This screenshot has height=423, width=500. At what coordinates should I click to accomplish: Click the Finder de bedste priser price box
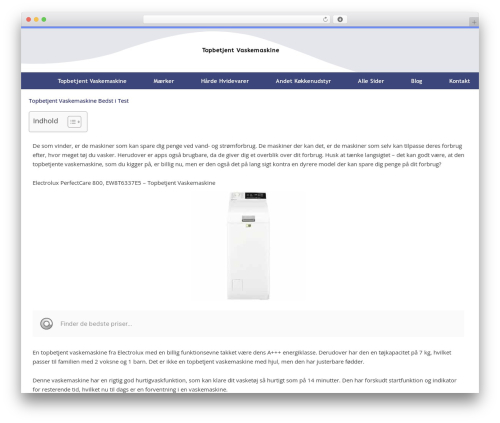248,323
